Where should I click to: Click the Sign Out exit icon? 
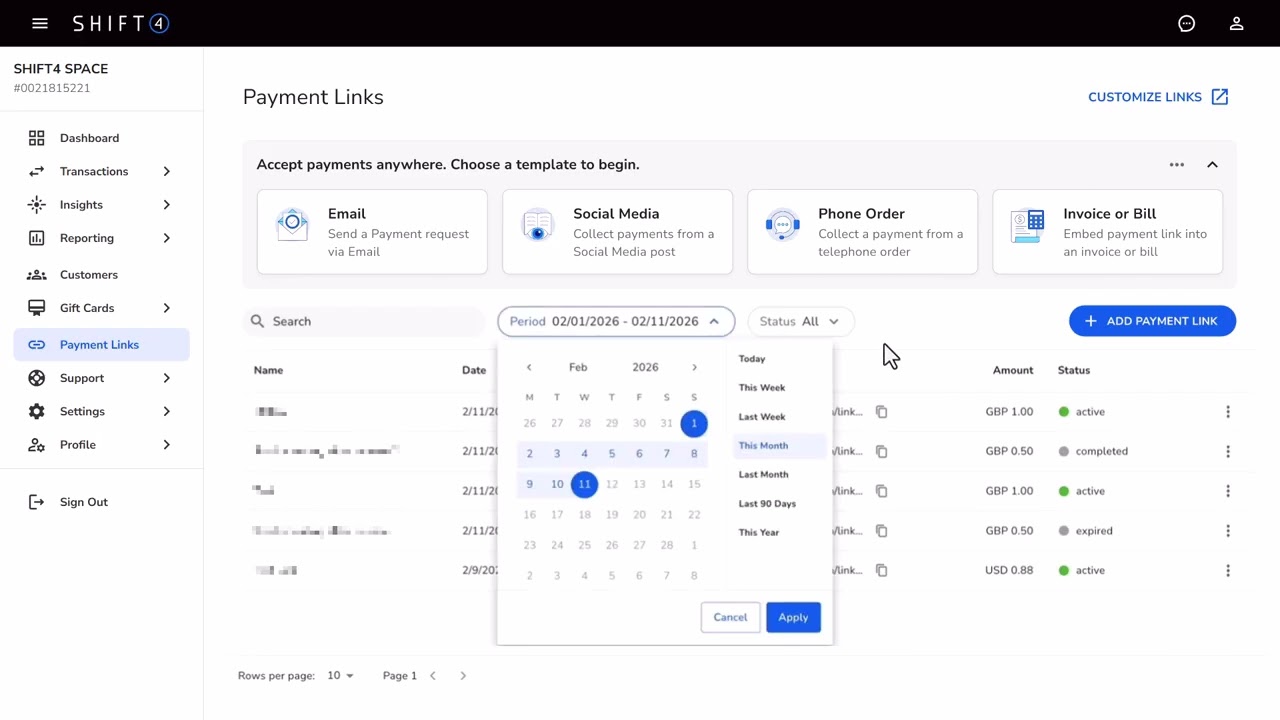pos(37,502)
